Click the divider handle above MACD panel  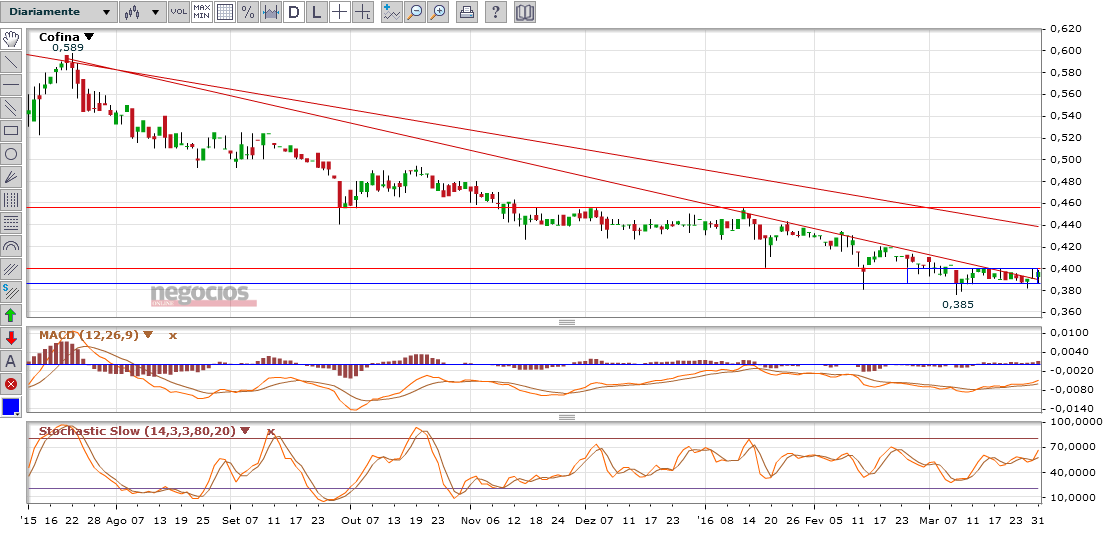point(566,322)
